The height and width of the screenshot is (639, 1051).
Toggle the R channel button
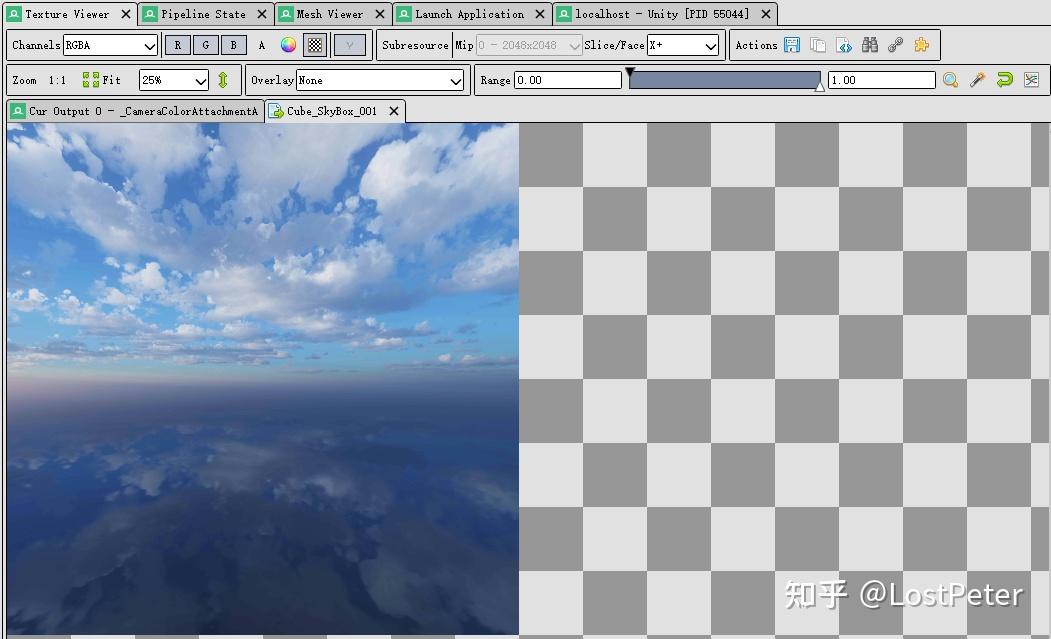[176, 45]
